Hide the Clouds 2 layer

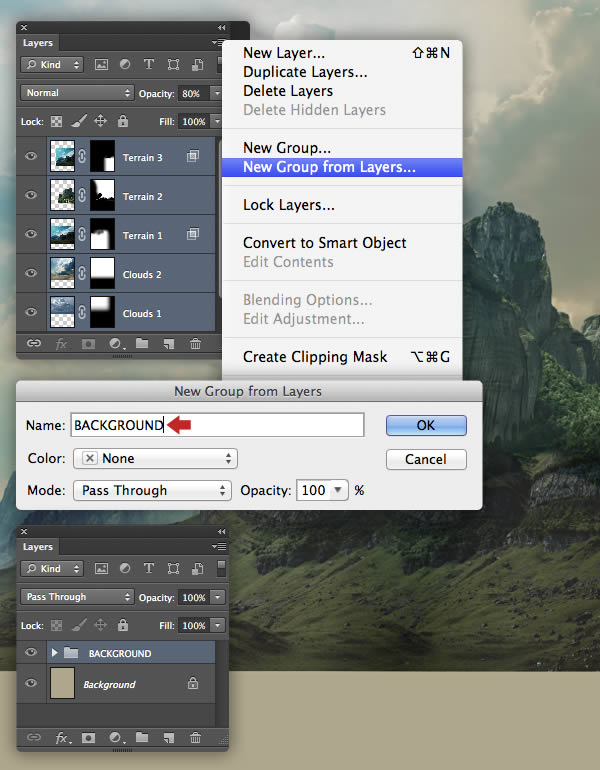(x=31, y=273)
